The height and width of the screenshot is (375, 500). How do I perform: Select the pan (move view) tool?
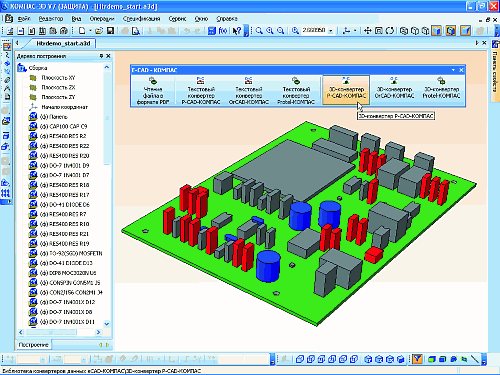(x=367, y=31)
